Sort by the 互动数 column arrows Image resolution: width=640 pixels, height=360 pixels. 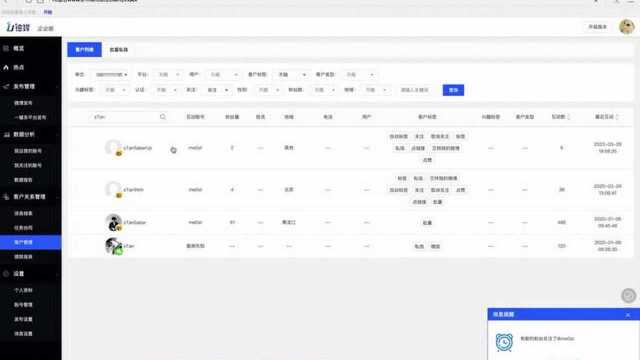568,117
